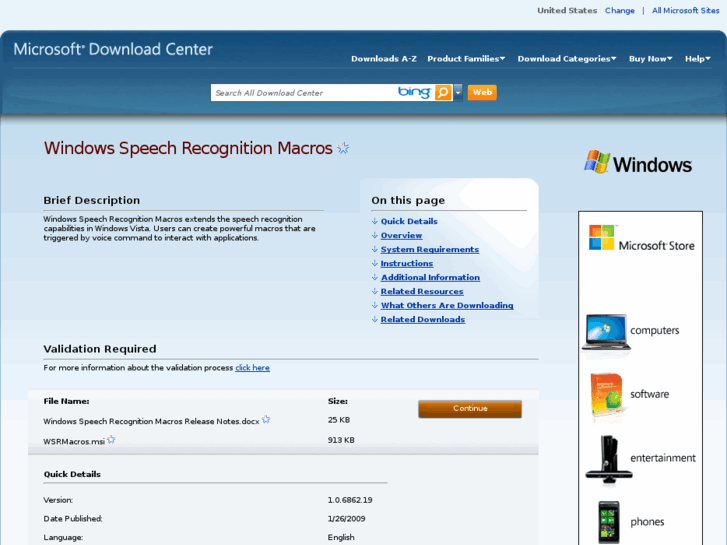This screenshot has width=727, height=545.
Task: Click down arrow icon beside Instructions
Action: click(375, 263)
